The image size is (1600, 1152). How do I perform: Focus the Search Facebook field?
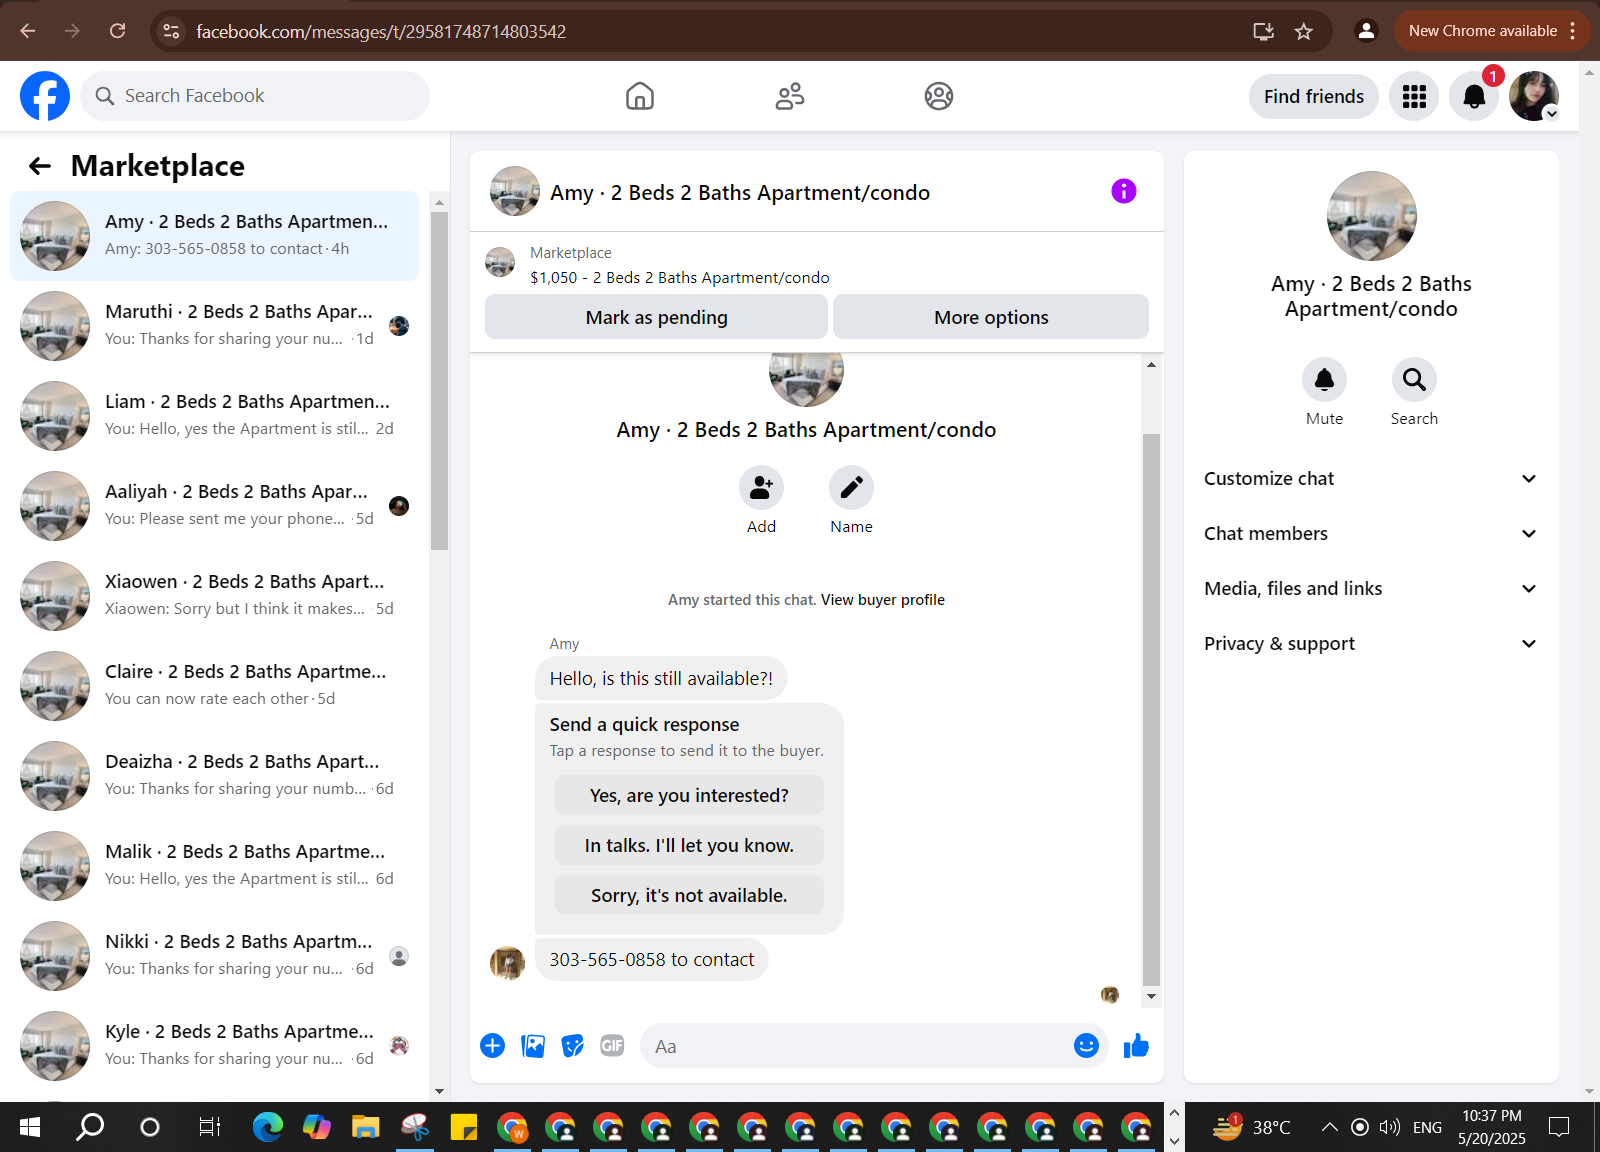[255, 96]
